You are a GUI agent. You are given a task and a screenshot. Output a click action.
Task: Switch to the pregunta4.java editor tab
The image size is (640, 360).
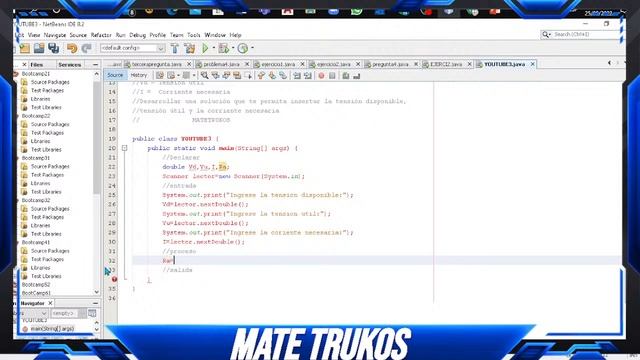tap(390, 64)
